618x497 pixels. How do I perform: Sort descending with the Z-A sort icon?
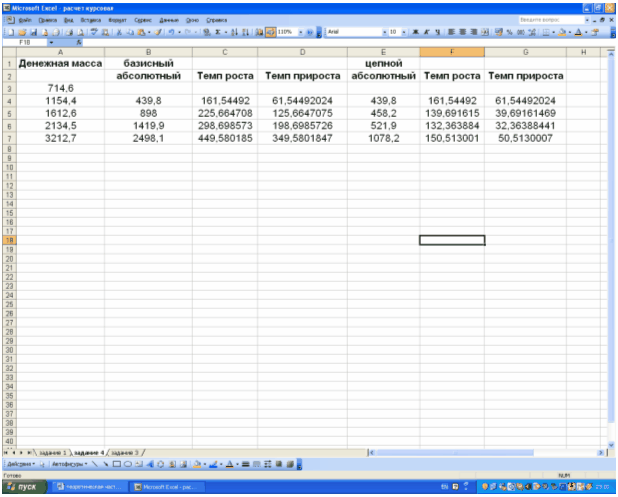(245, 32)
